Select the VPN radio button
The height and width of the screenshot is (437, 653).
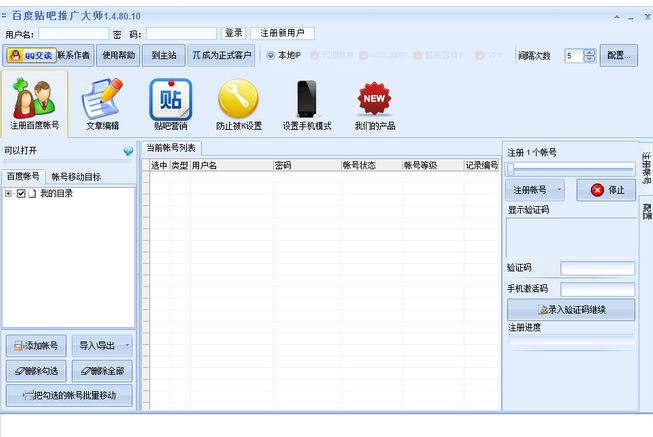point(480,55)
